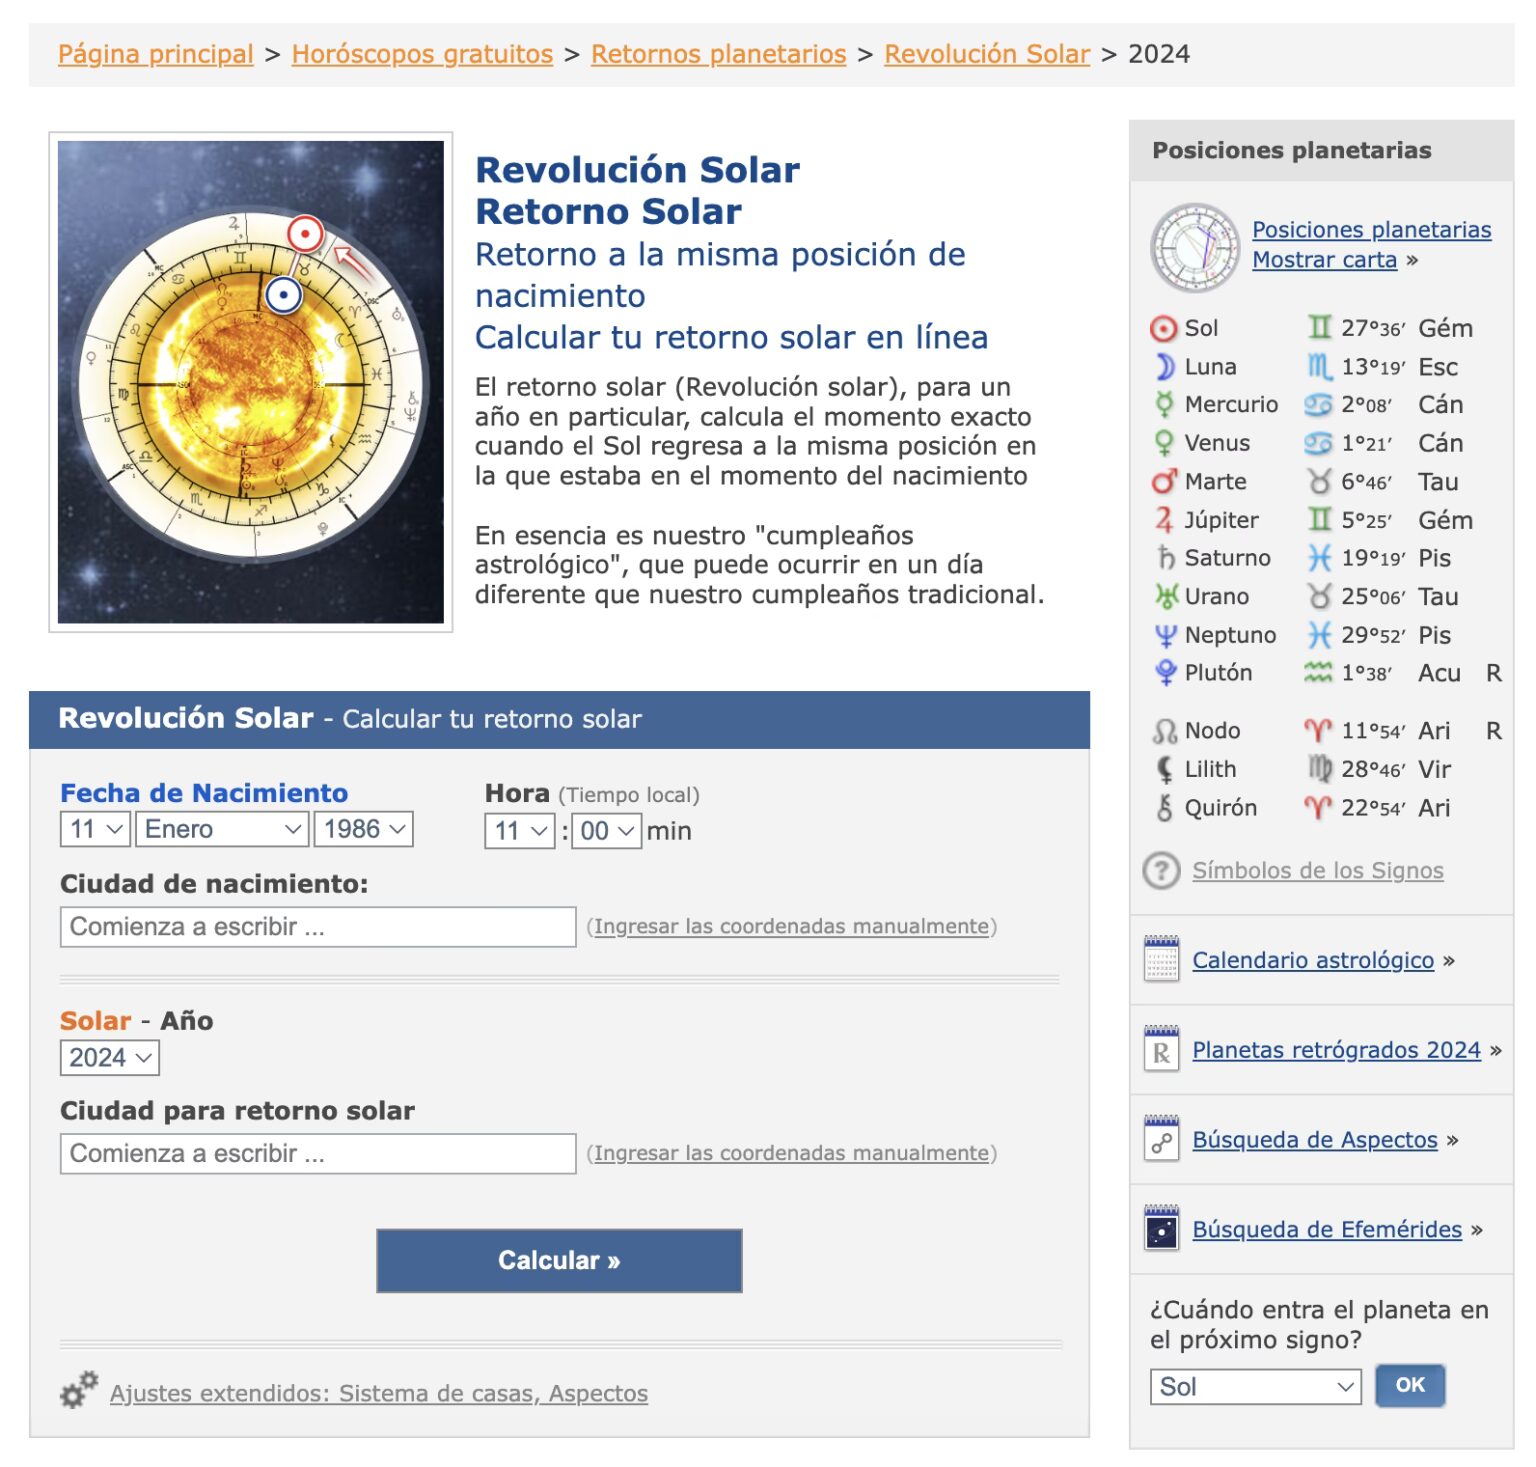Click the solar return chart thumbnail image
1536x1467 pixels.
click(x=251, y=382)
